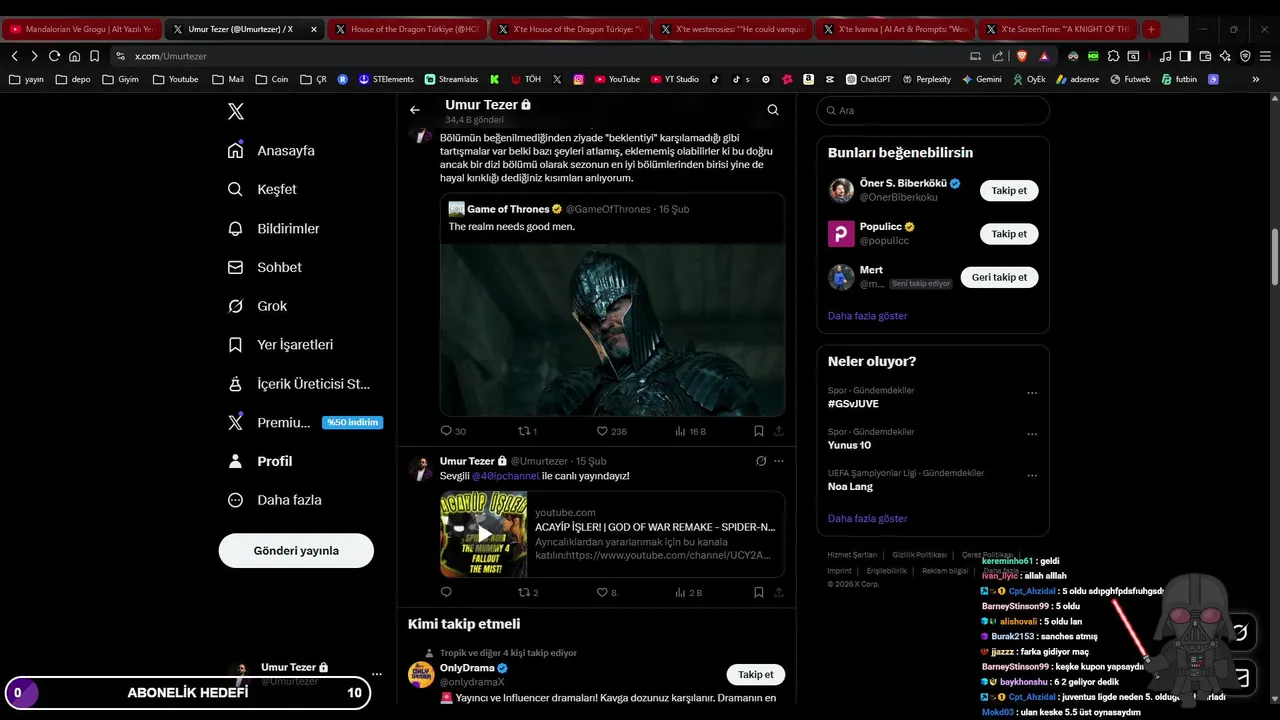Open Sohbet messages
This screenshot has width=1280, height=720.
click(264, 267)
